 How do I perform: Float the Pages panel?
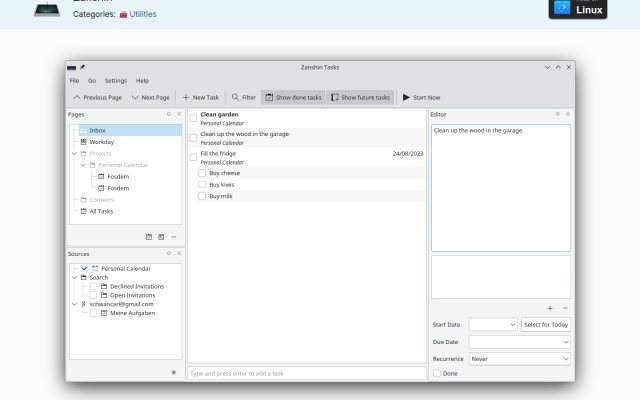pyautogui.click(x=169, y=114)
